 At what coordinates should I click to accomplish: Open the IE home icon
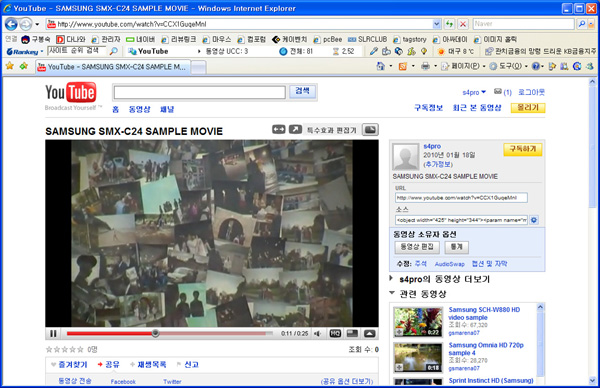381,66
